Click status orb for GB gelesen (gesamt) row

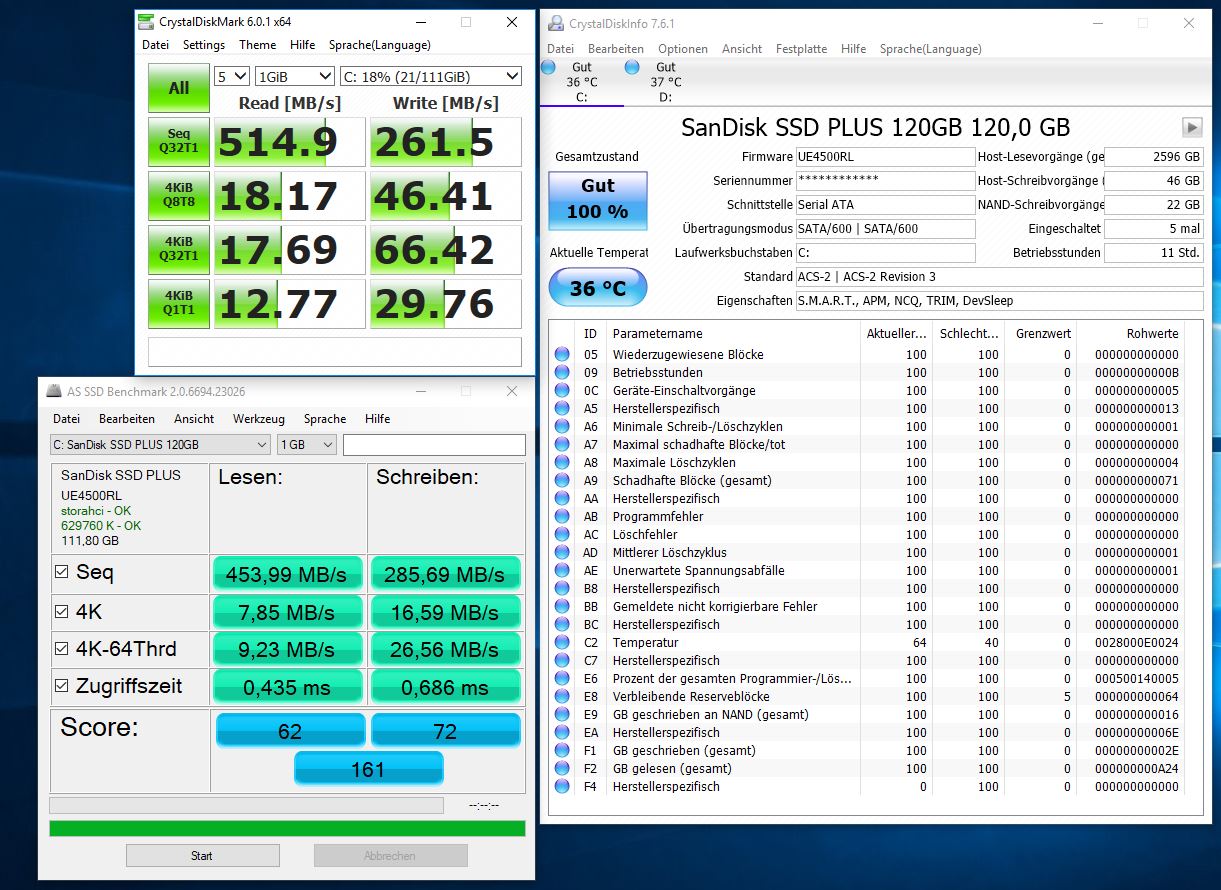561,768
